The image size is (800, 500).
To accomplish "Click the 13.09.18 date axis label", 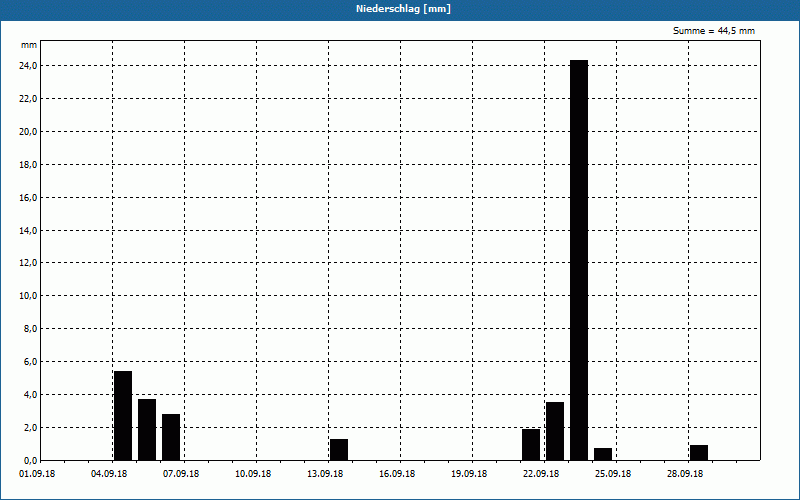I will coord(325,474).
